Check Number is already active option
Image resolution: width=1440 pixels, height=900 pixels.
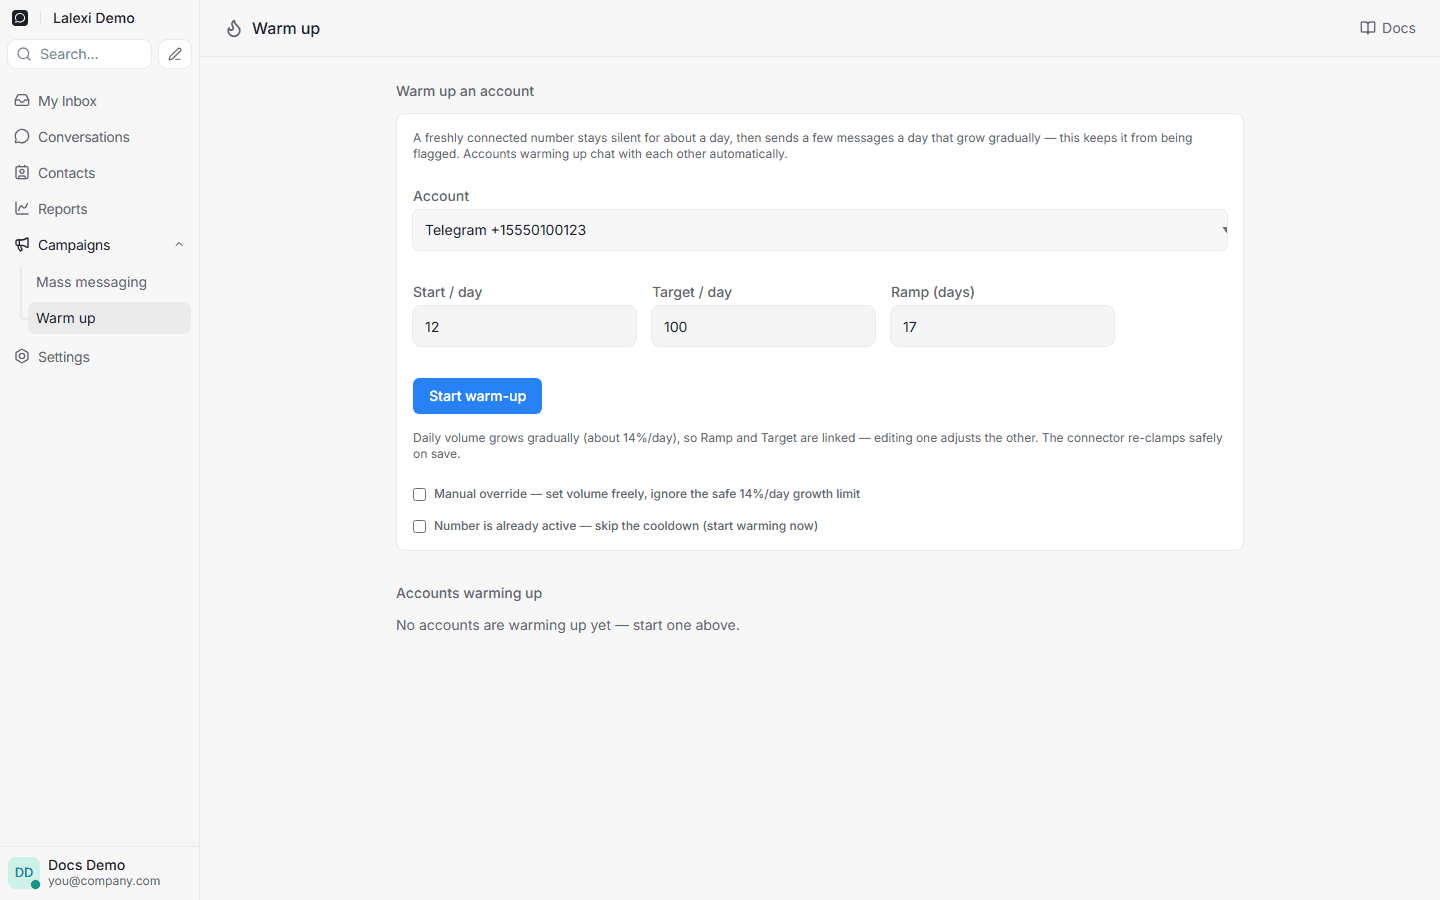click(420, 526)
